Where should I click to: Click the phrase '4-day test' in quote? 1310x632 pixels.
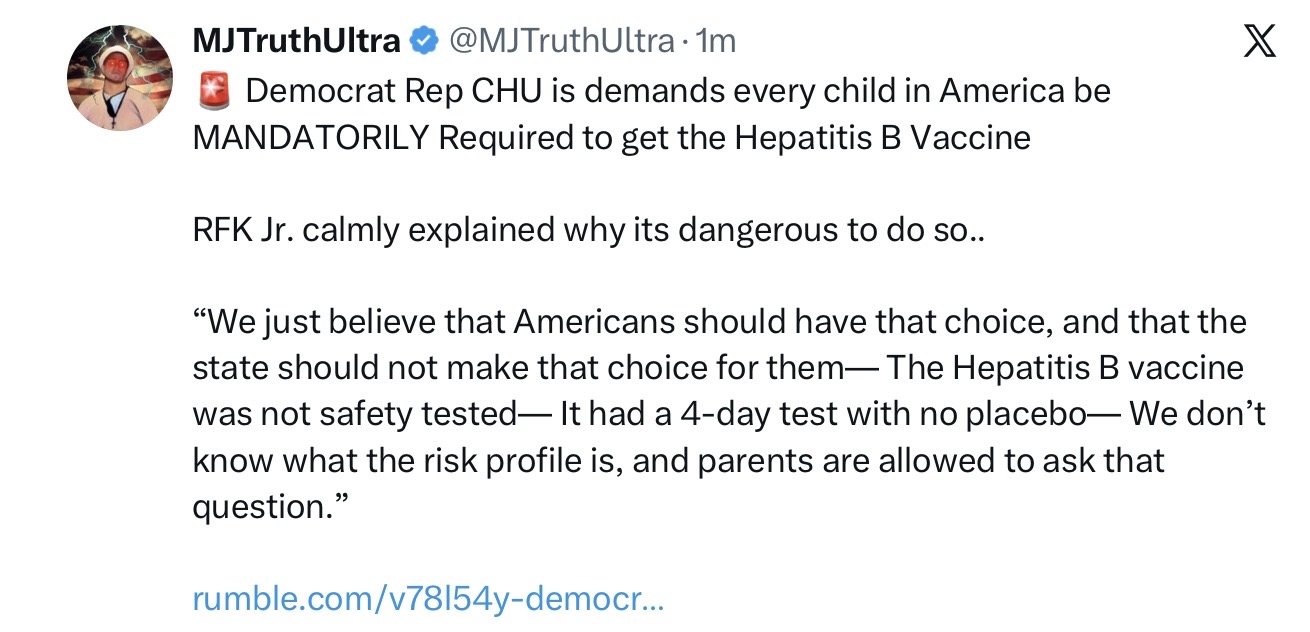click(x=750, y=414)
